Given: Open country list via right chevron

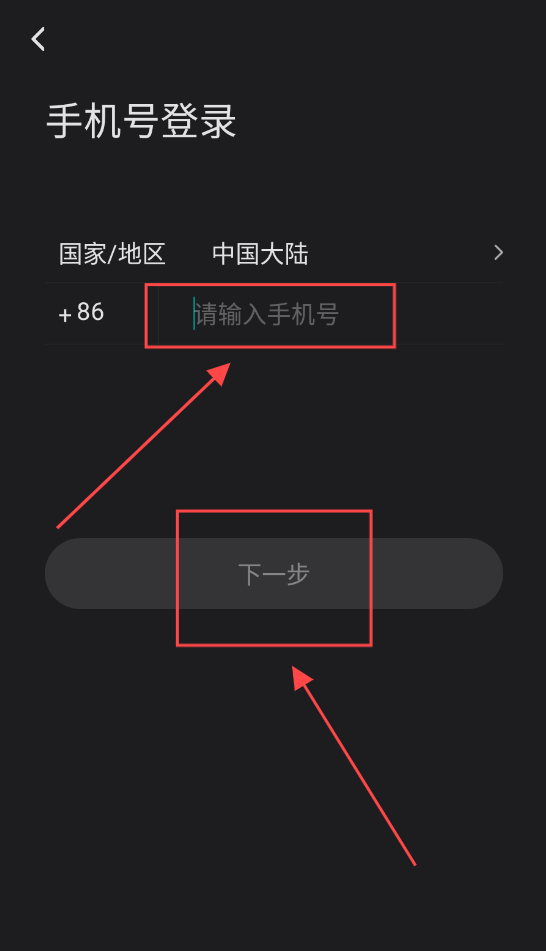Looking at the screenshot, I should [498, 252].
